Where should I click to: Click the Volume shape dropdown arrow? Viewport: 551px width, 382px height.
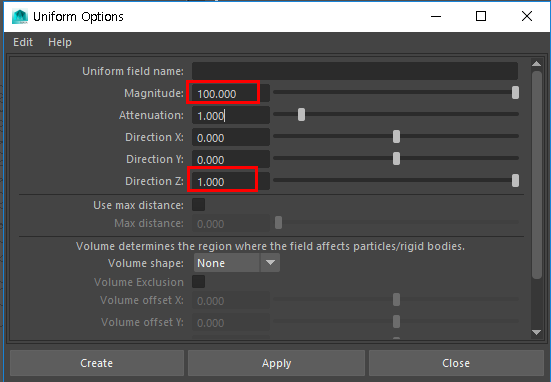(270, 263)
